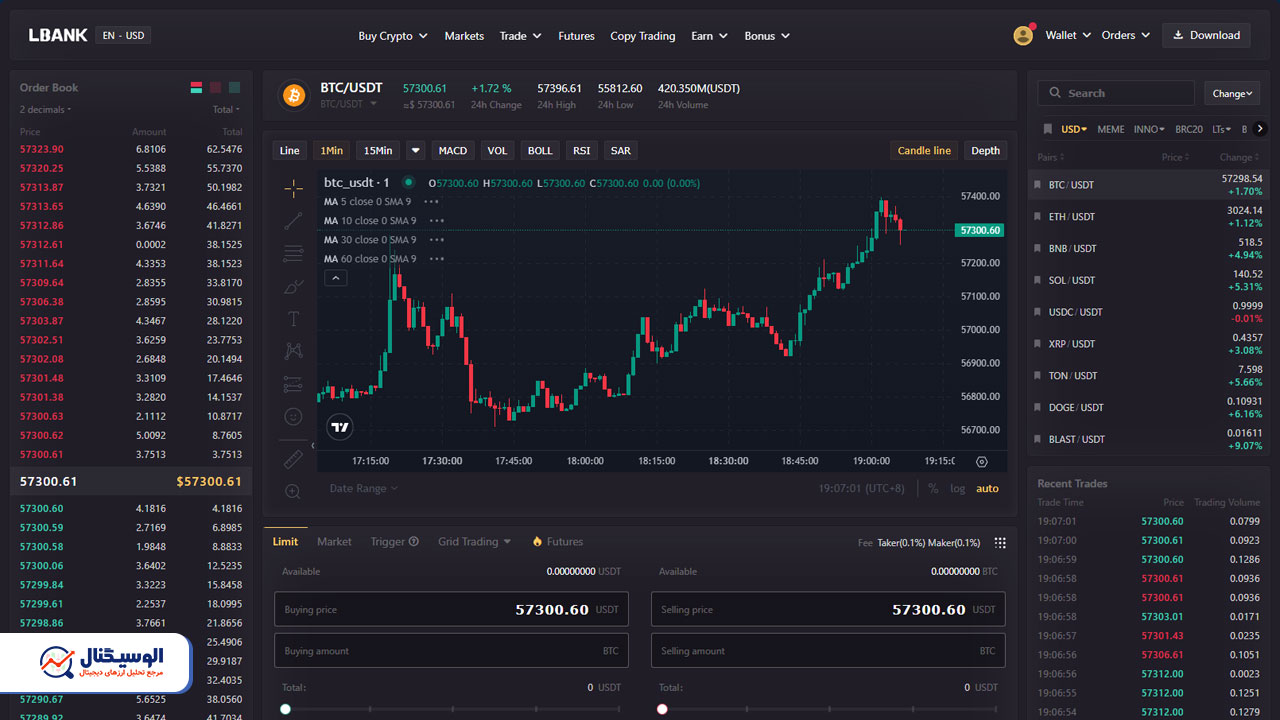Click the buy amount slider handle

tap(285, 709)
